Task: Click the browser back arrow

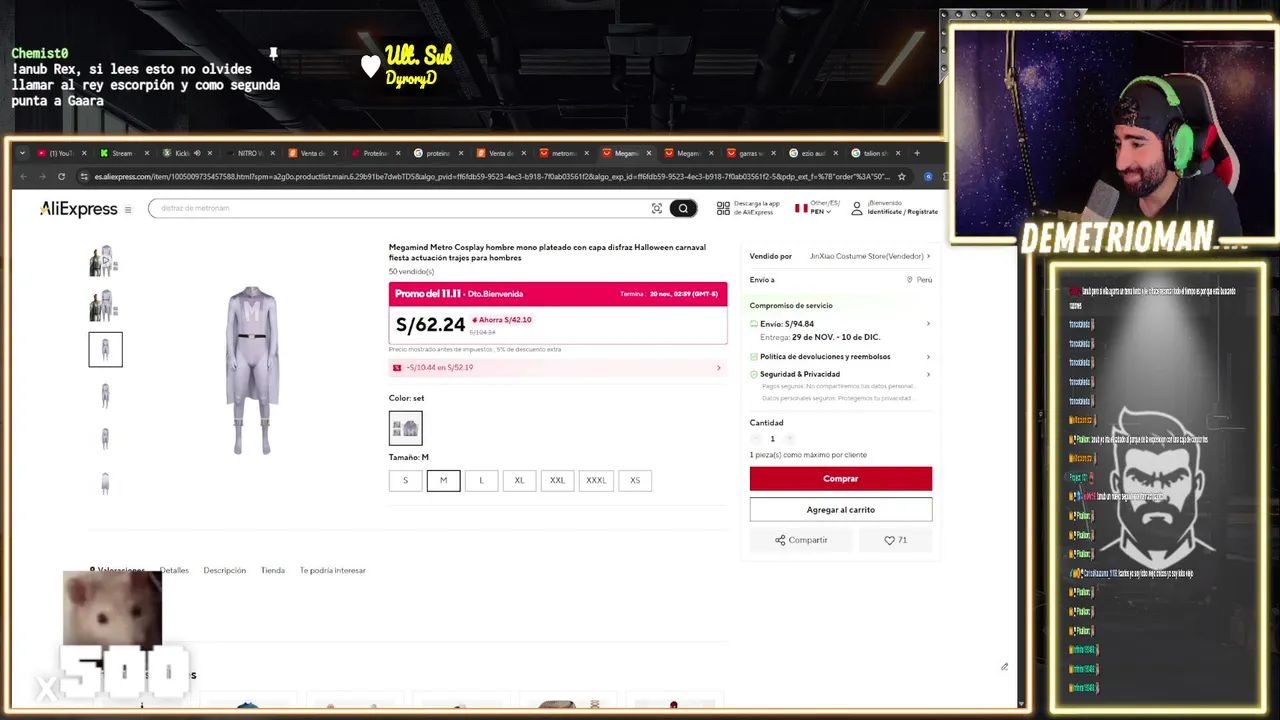Action: 24,177
